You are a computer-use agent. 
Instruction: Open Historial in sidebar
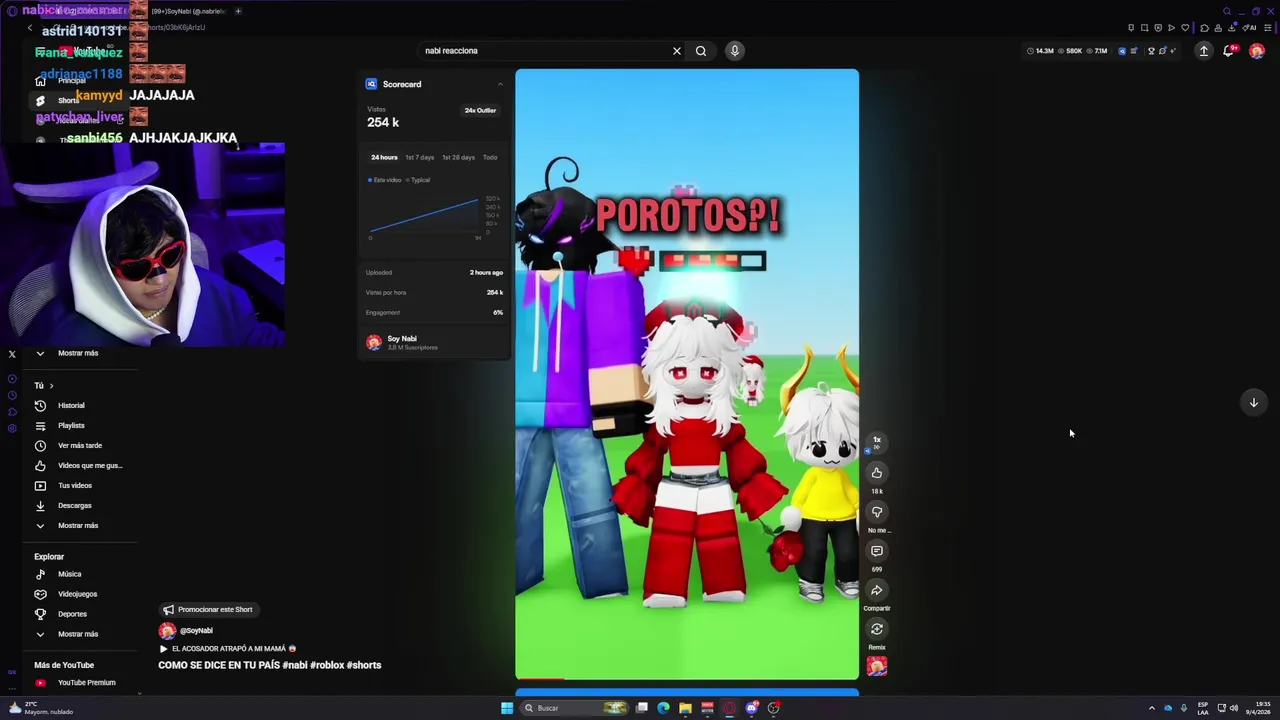pyautogui.click(x=78, y=405)
